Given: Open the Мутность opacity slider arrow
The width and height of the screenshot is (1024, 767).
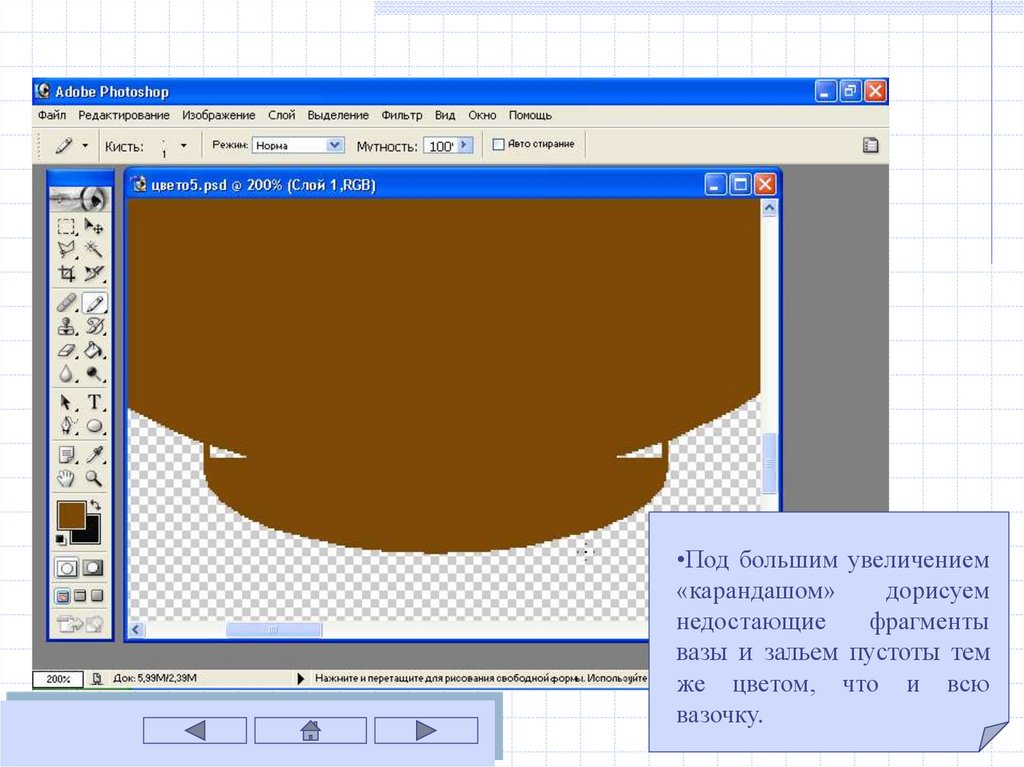Looking at the screenshot, I should coord(463,146).
